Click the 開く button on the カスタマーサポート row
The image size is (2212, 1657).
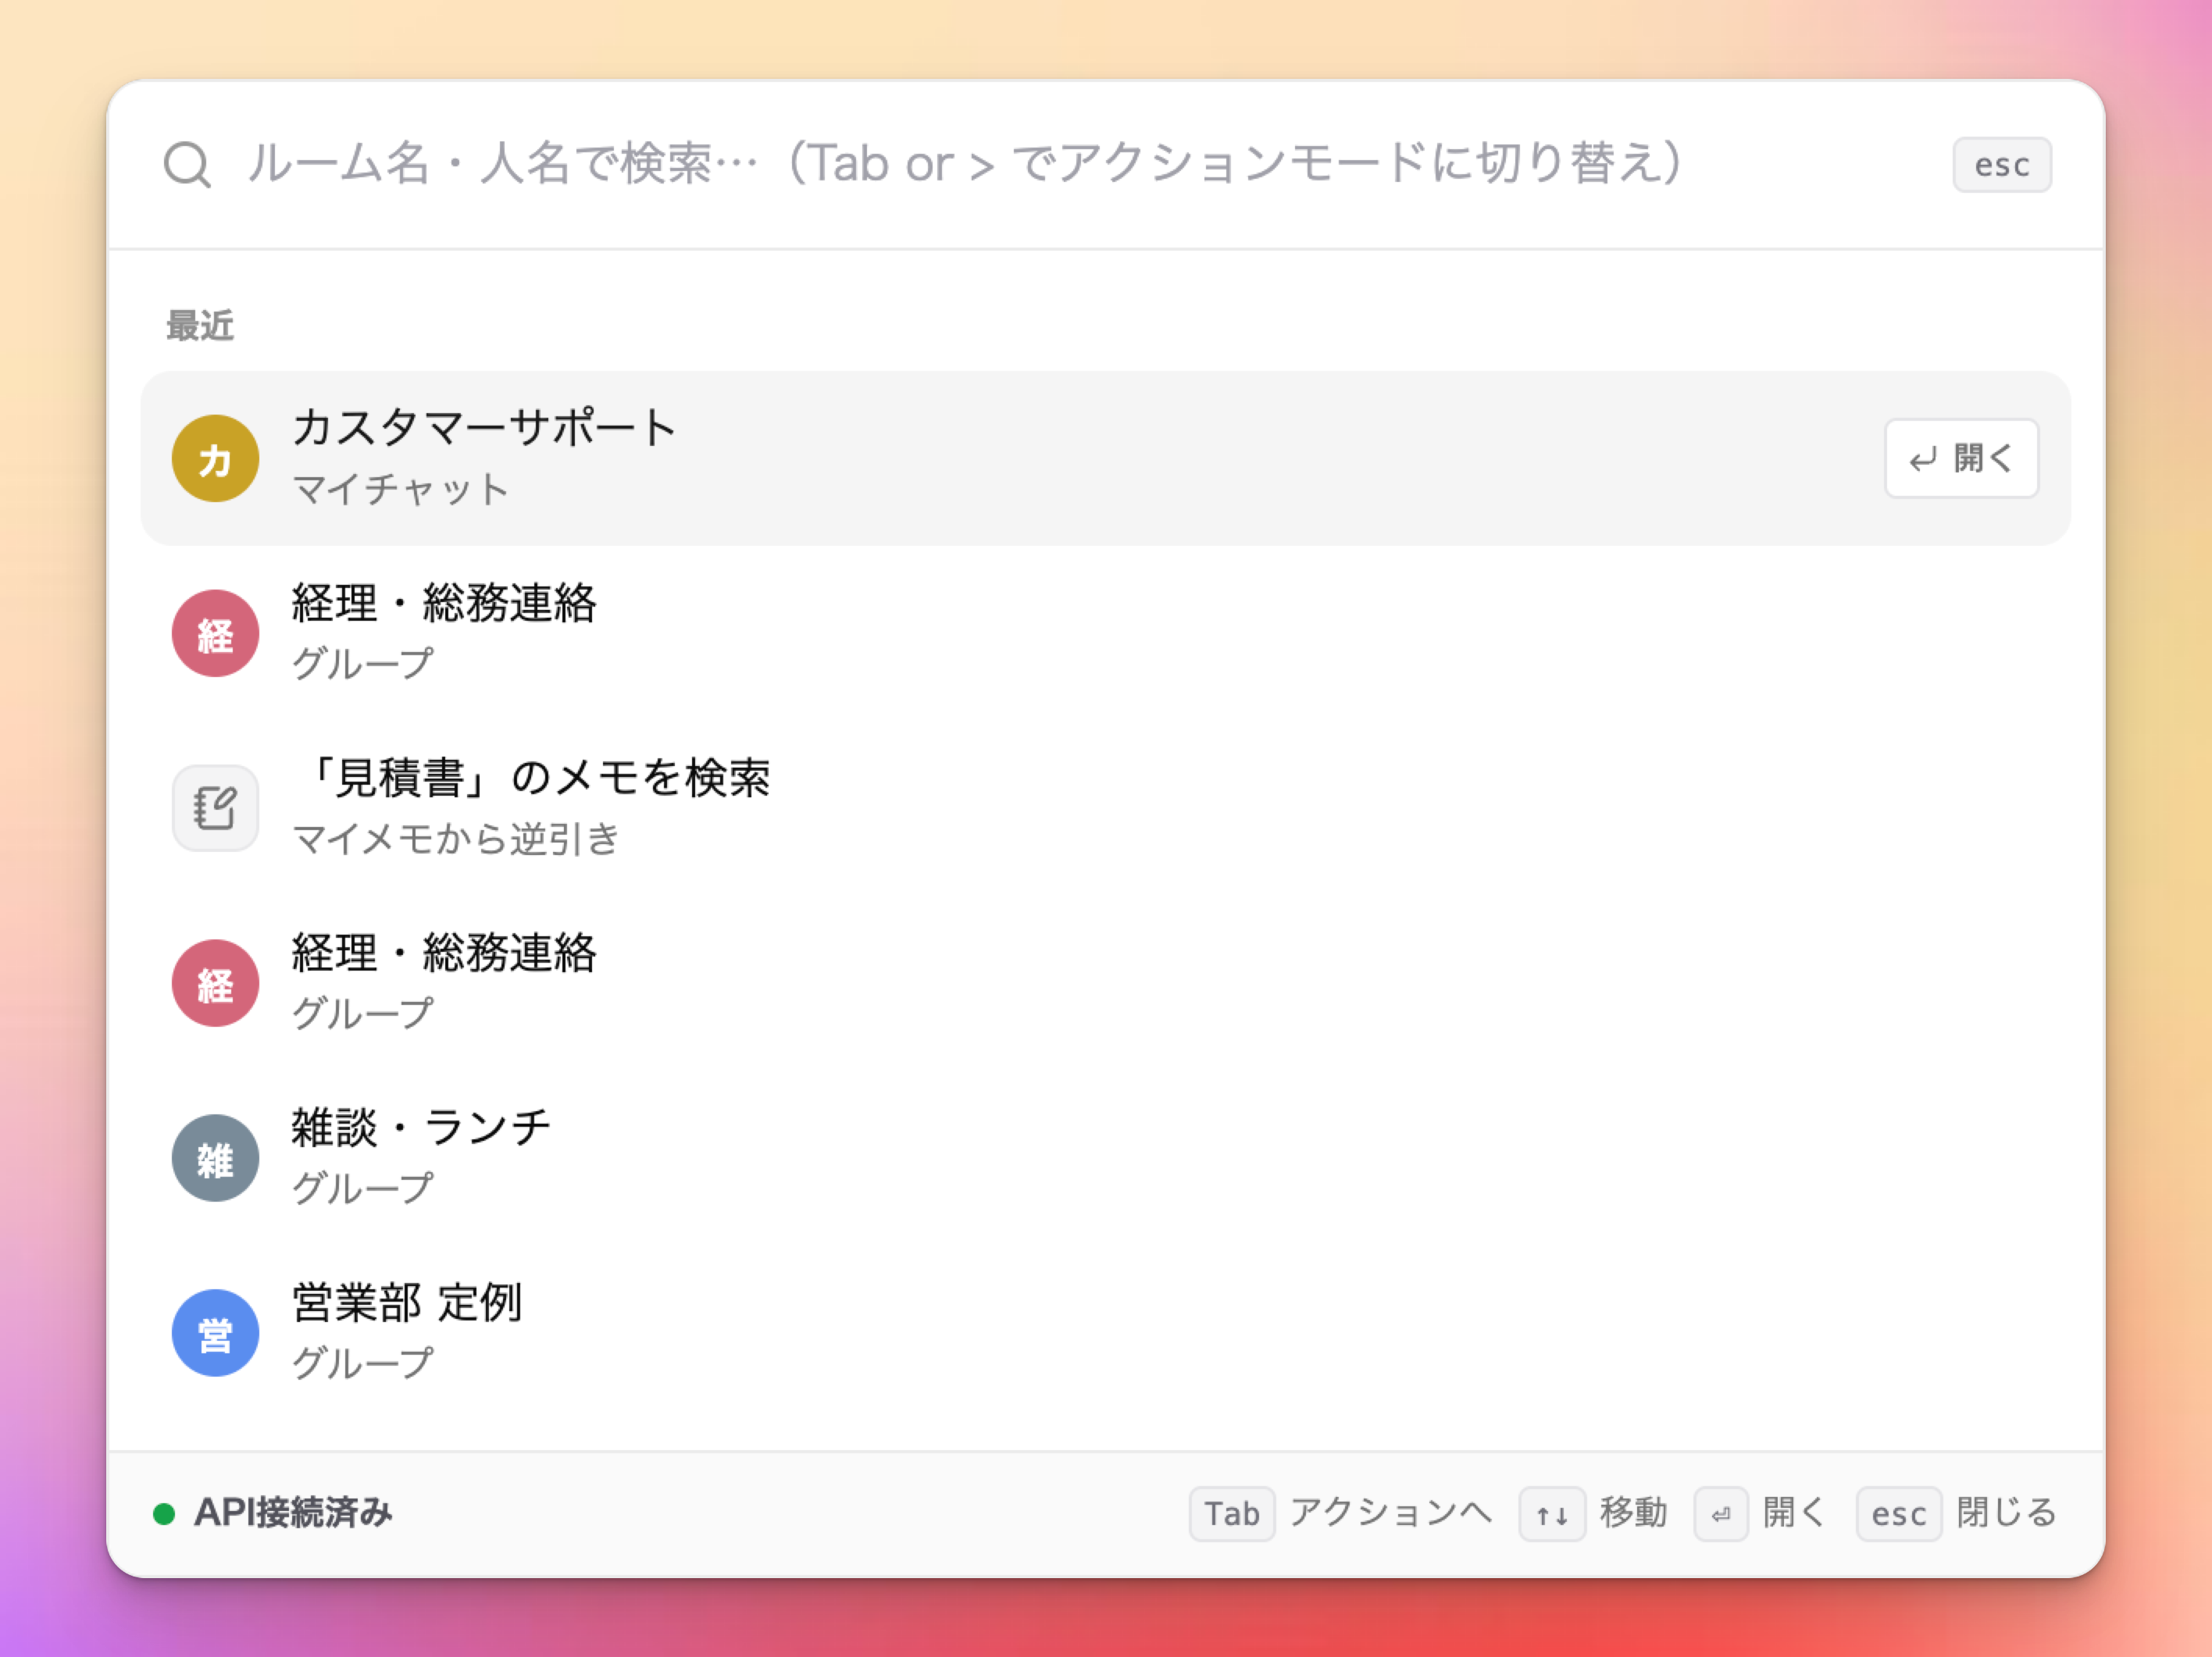pos(1961,458)
